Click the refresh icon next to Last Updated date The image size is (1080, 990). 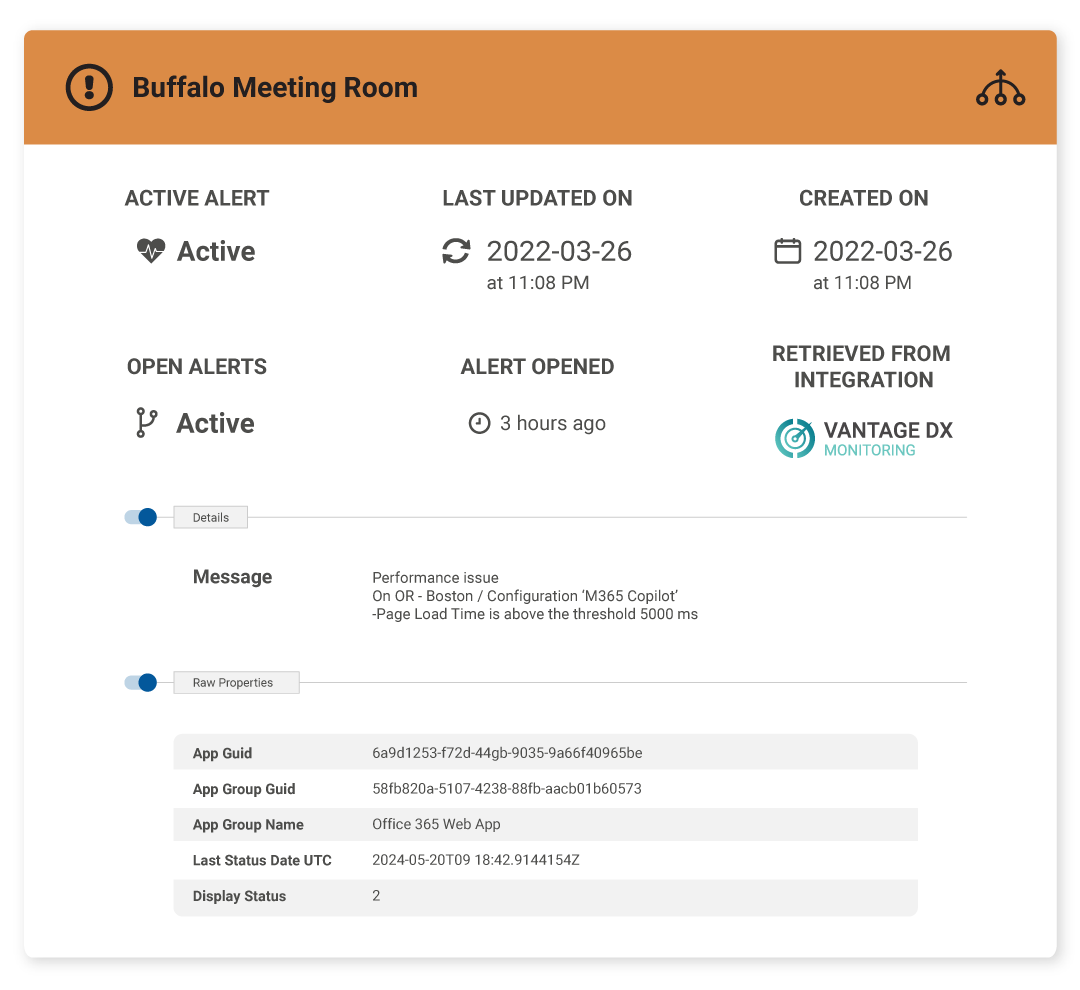pyautogui.click(x=456, y=252)
